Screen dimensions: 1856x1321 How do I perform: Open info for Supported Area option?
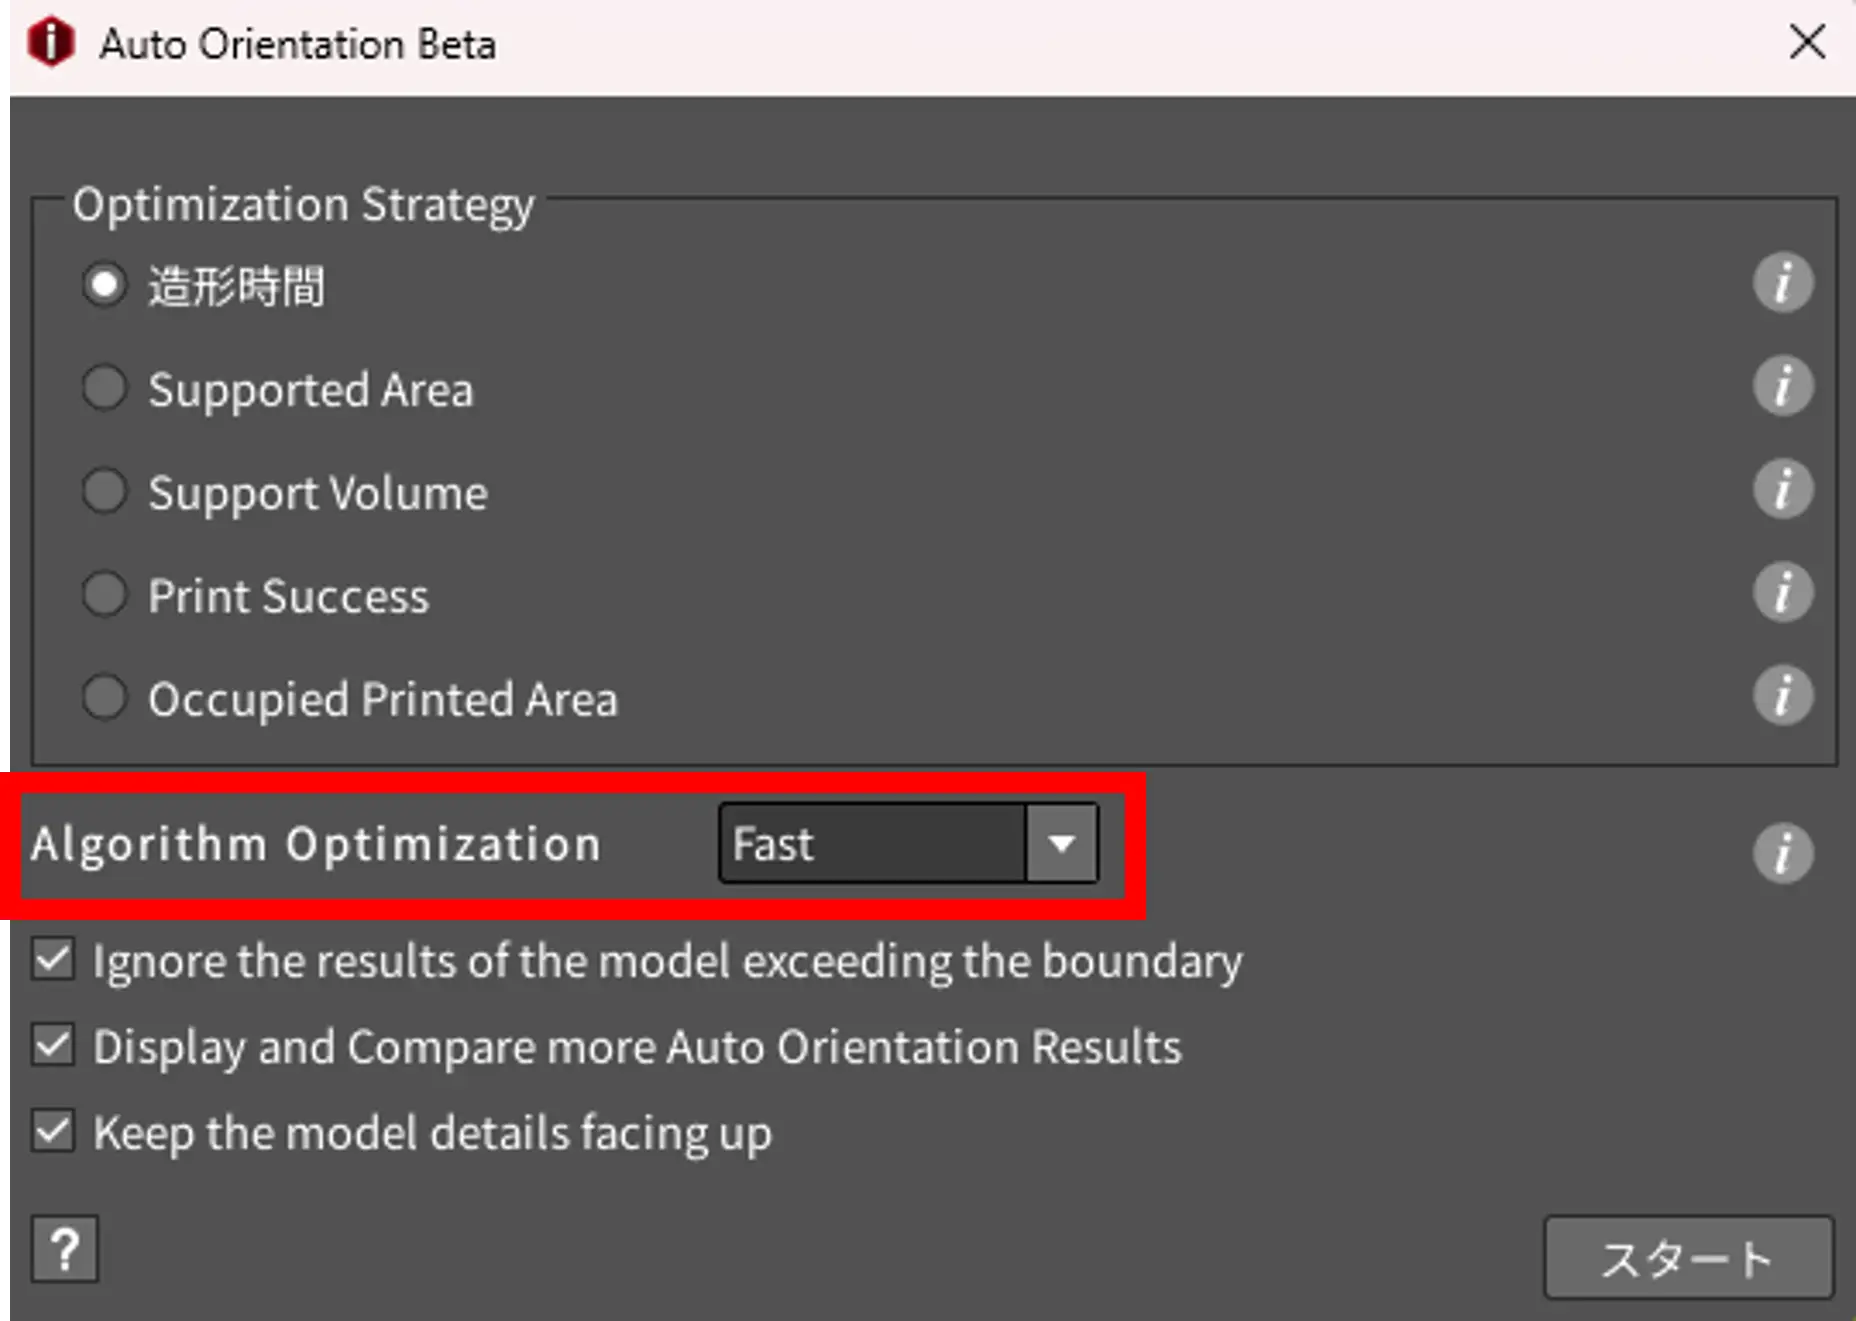pyautogui.click(x=1782, y=387)
